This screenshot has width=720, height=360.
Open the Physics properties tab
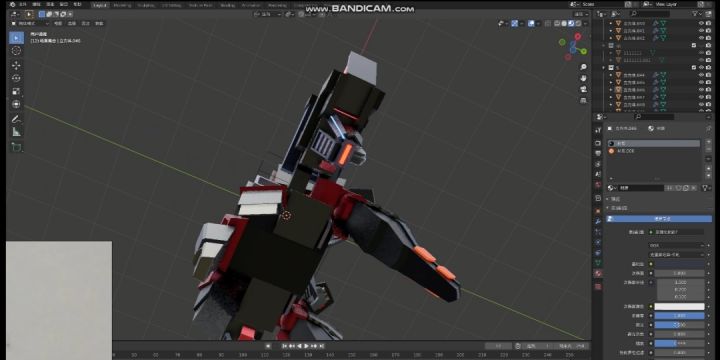pos(598,242)
